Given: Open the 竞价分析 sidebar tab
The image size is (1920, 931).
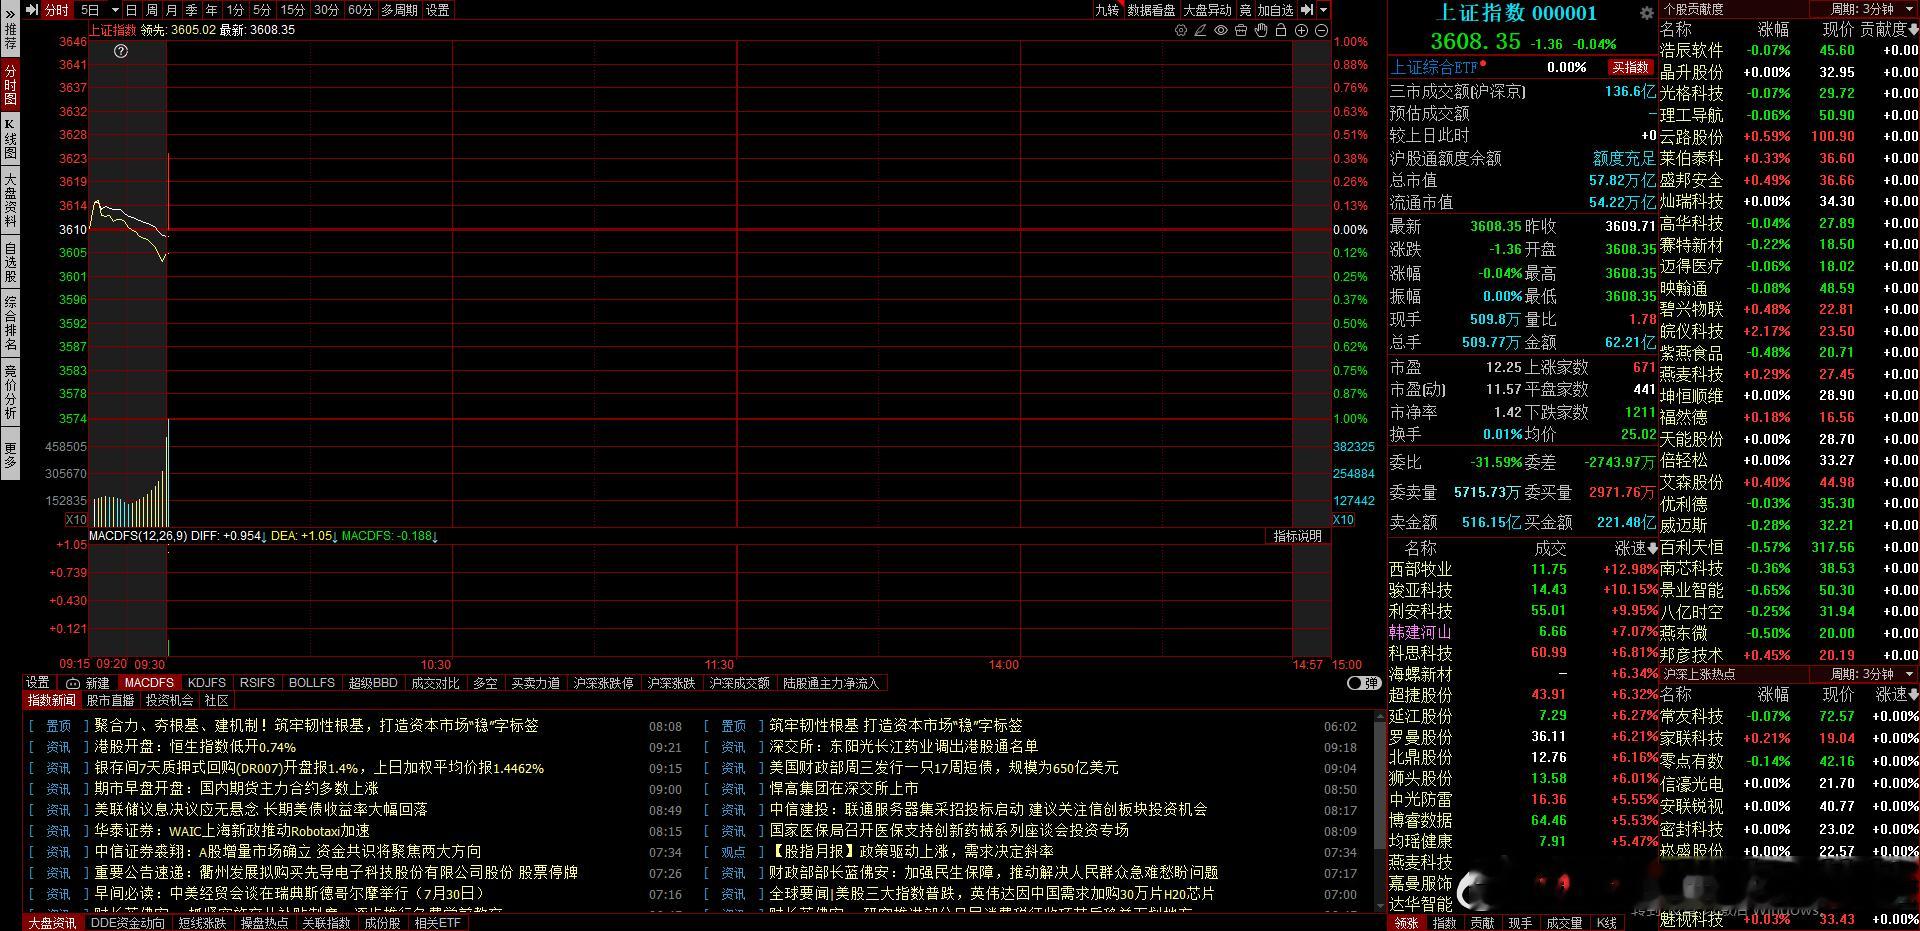Looking at the screenshot, I should [x=10, y=392].
